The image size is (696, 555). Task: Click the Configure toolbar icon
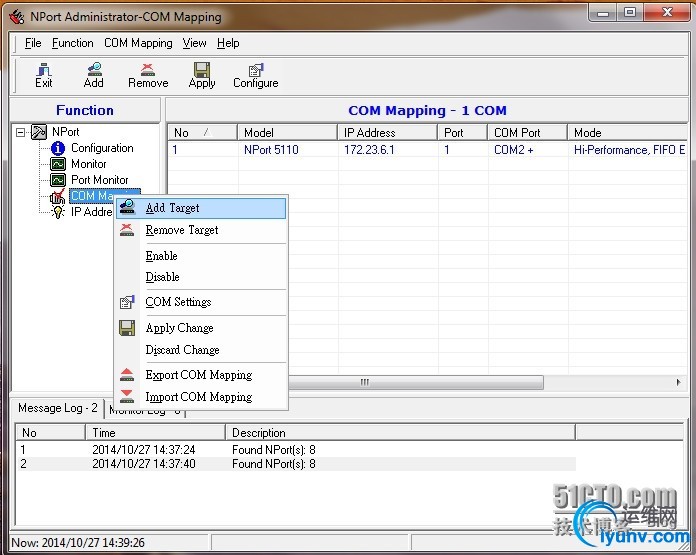point(256,70)
